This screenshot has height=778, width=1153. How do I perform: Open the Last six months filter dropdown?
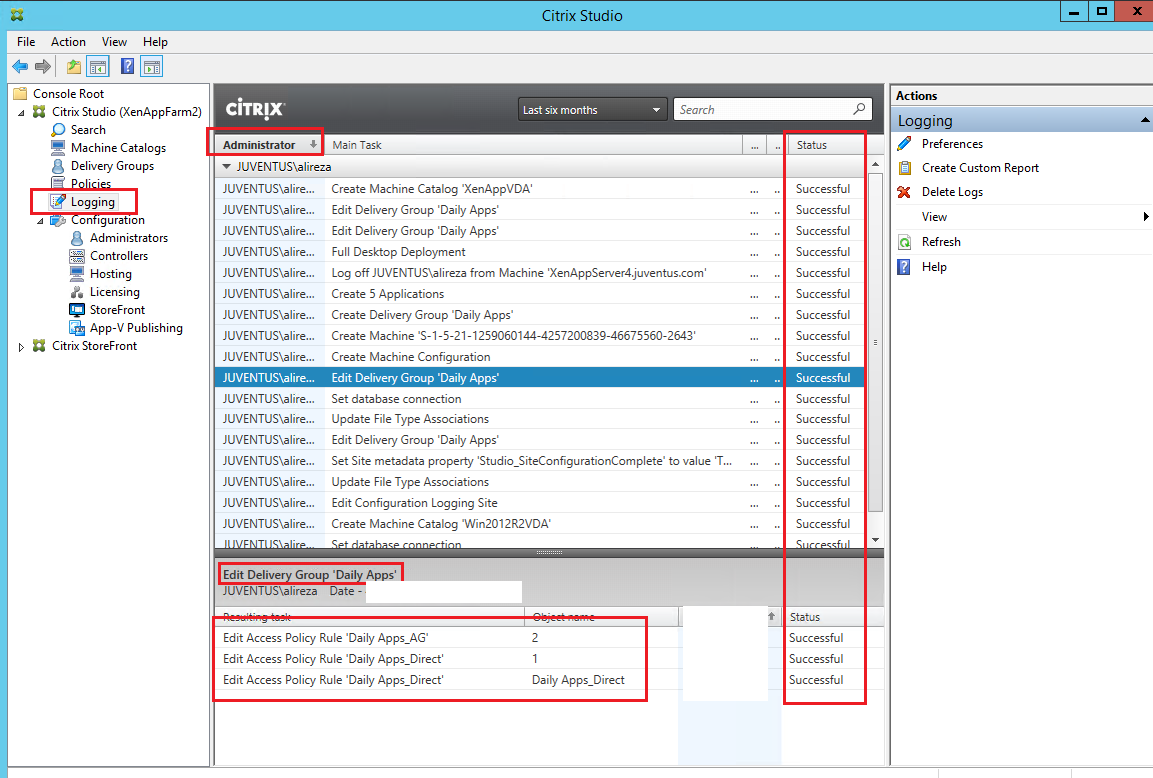655,109
